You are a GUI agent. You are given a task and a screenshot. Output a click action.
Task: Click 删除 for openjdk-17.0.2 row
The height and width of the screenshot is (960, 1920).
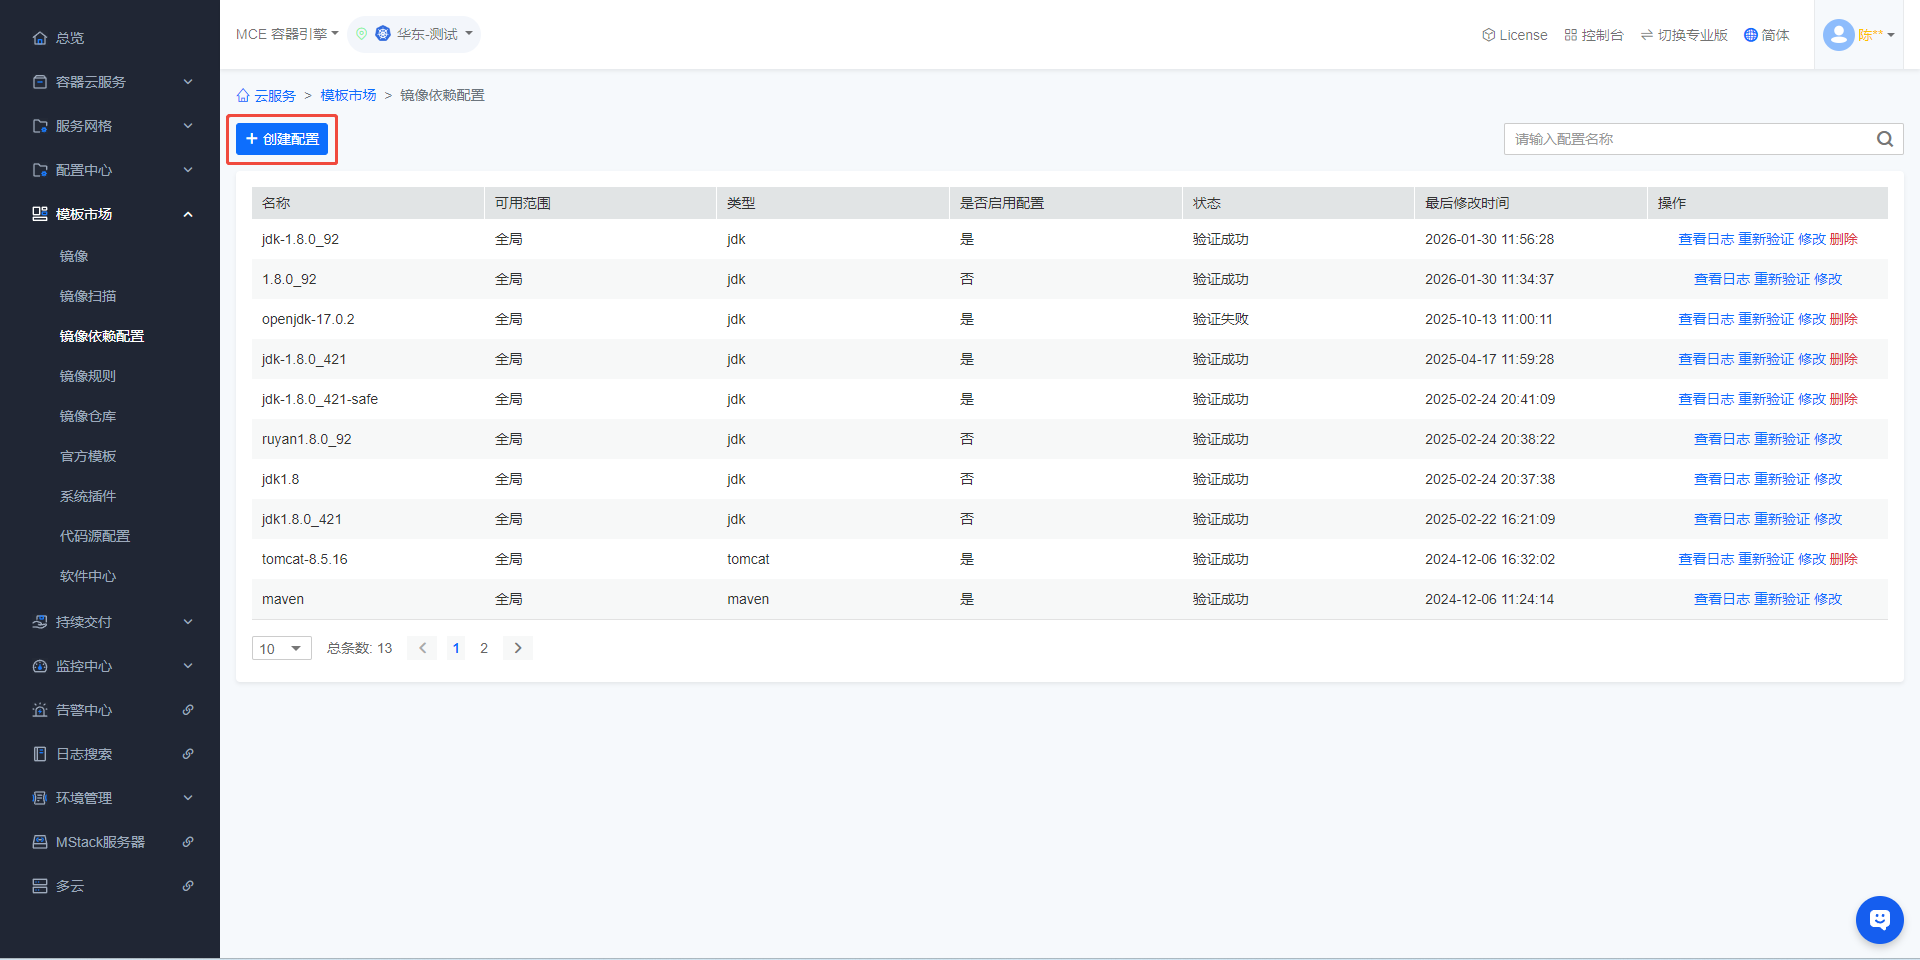pos(1843,319)
